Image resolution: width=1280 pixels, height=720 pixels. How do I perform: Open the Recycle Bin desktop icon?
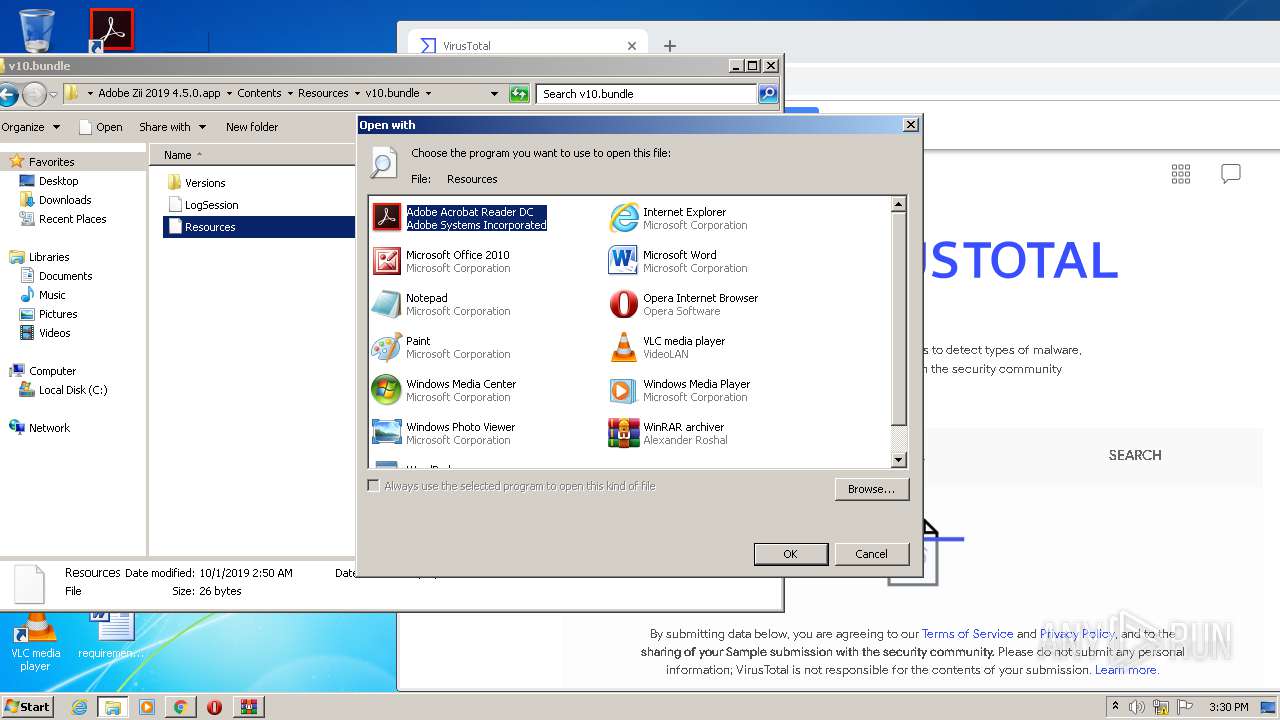37,29
